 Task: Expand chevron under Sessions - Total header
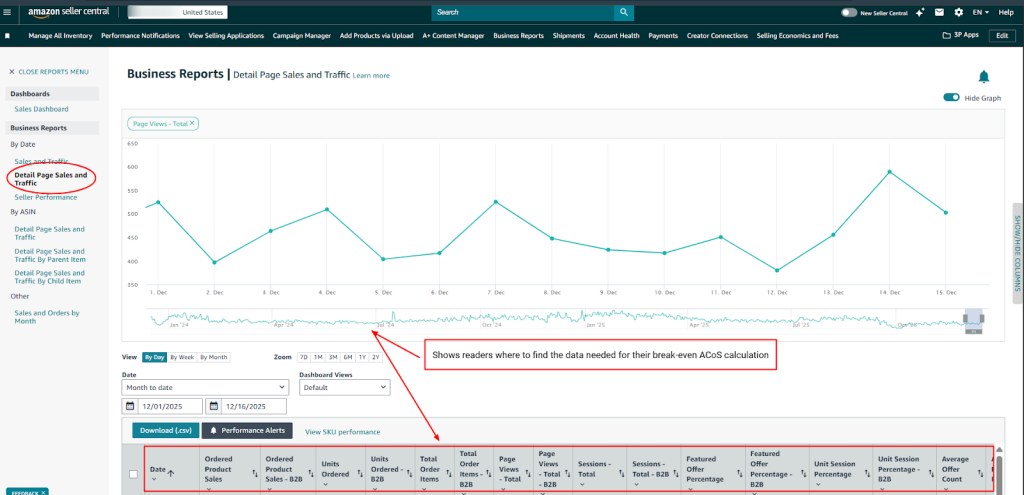[x=581, y=484]
